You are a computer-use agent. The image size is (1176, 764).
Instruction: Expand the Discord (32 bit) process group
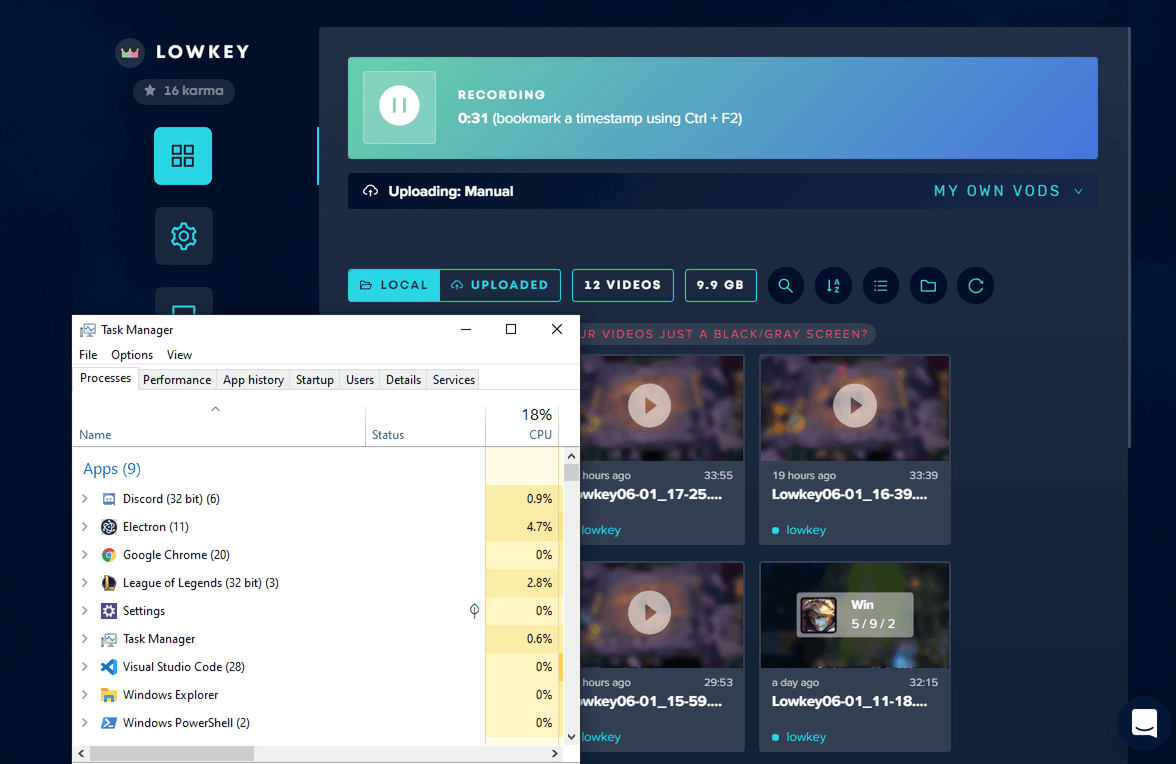coord(85,499)
